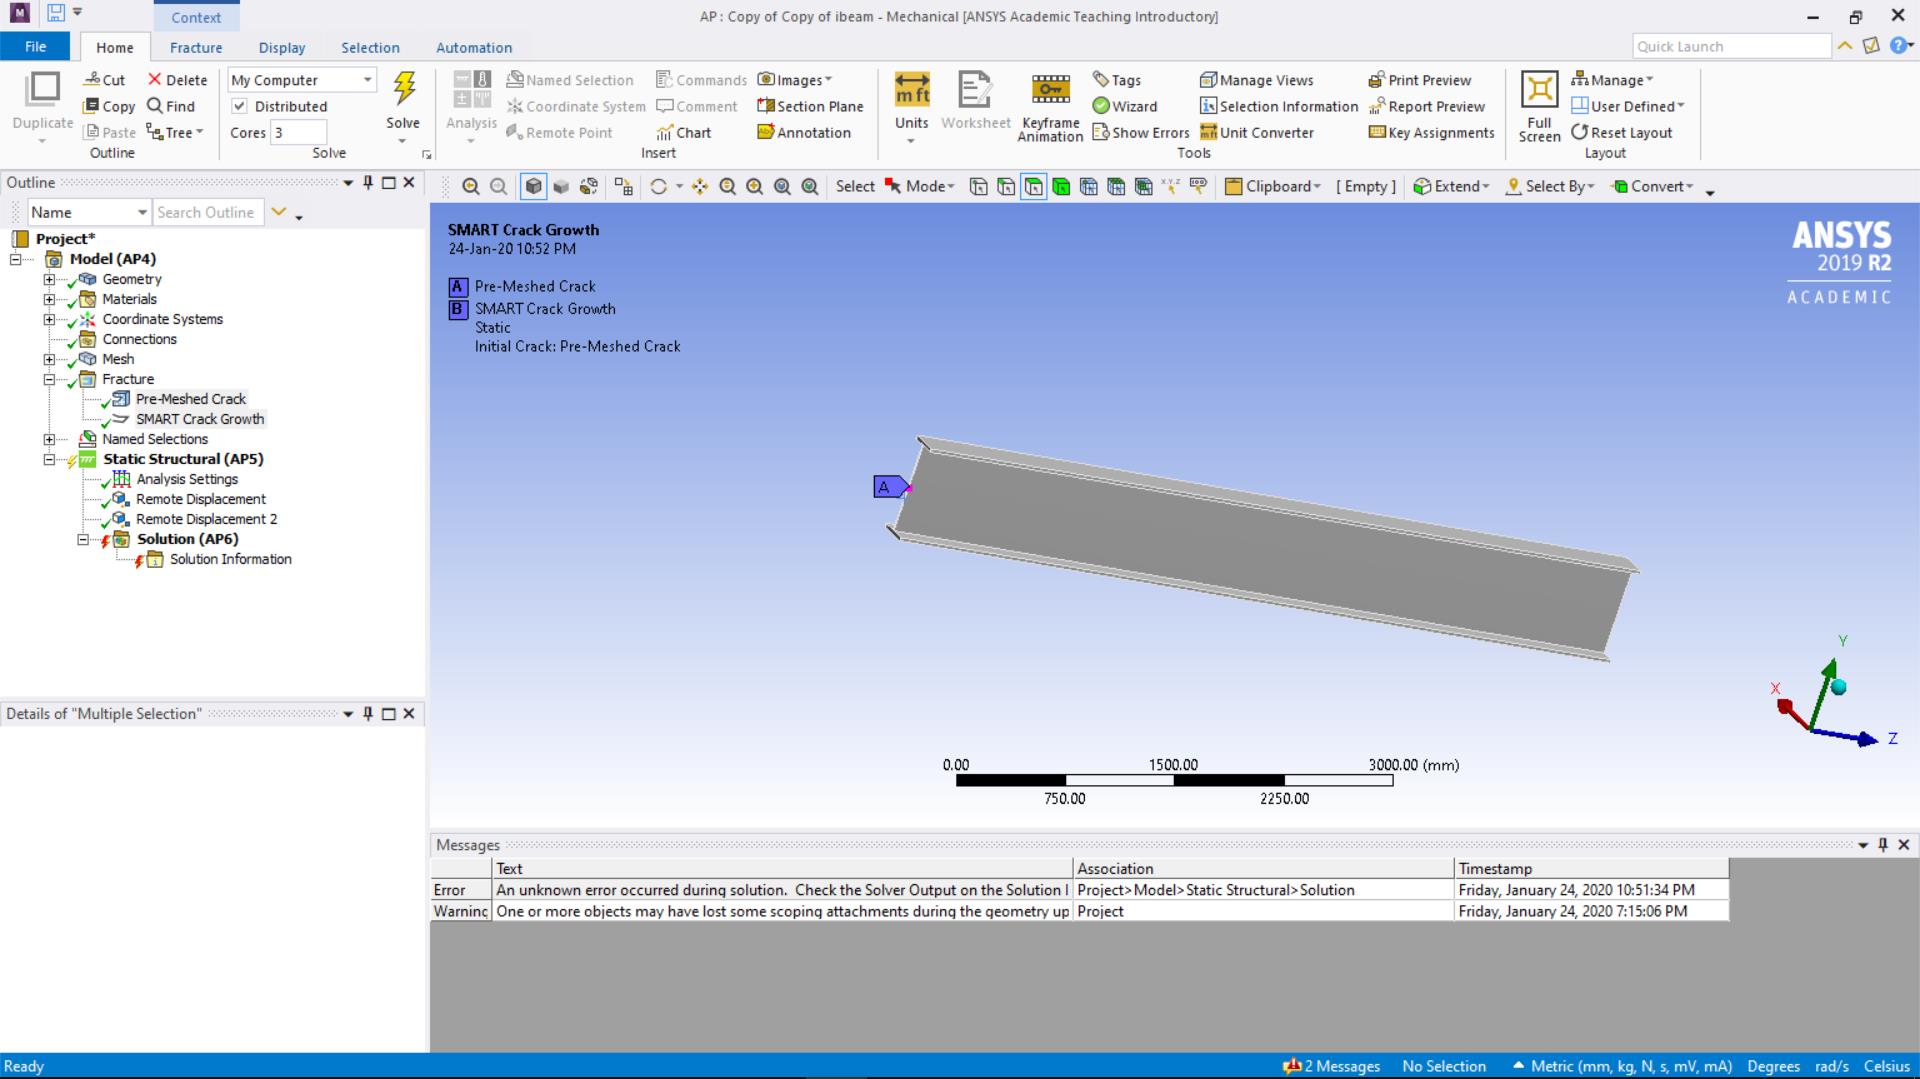Viewport: 1920px width, 1079px height.
Task: Open Print Preview
Action: pos(1420,80)
